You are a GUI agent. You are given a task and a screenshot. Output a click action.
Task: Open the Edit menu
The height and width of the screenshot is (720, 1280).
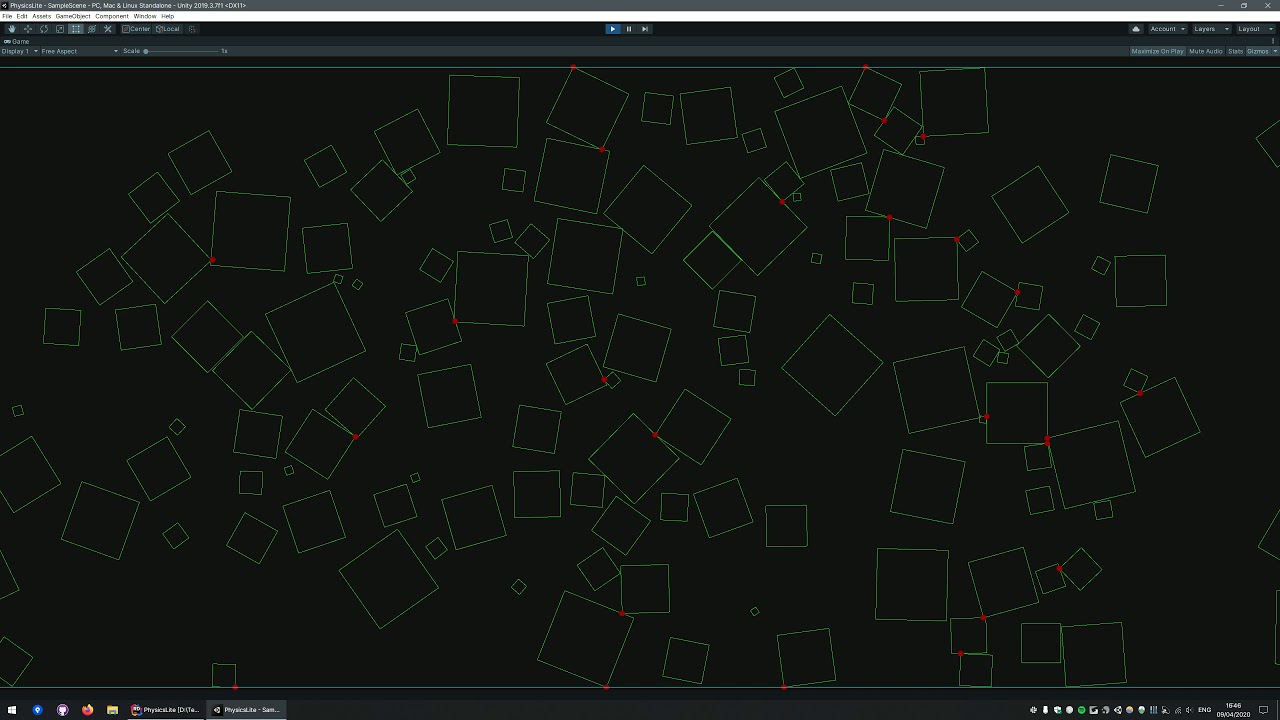tap(22, 16)
